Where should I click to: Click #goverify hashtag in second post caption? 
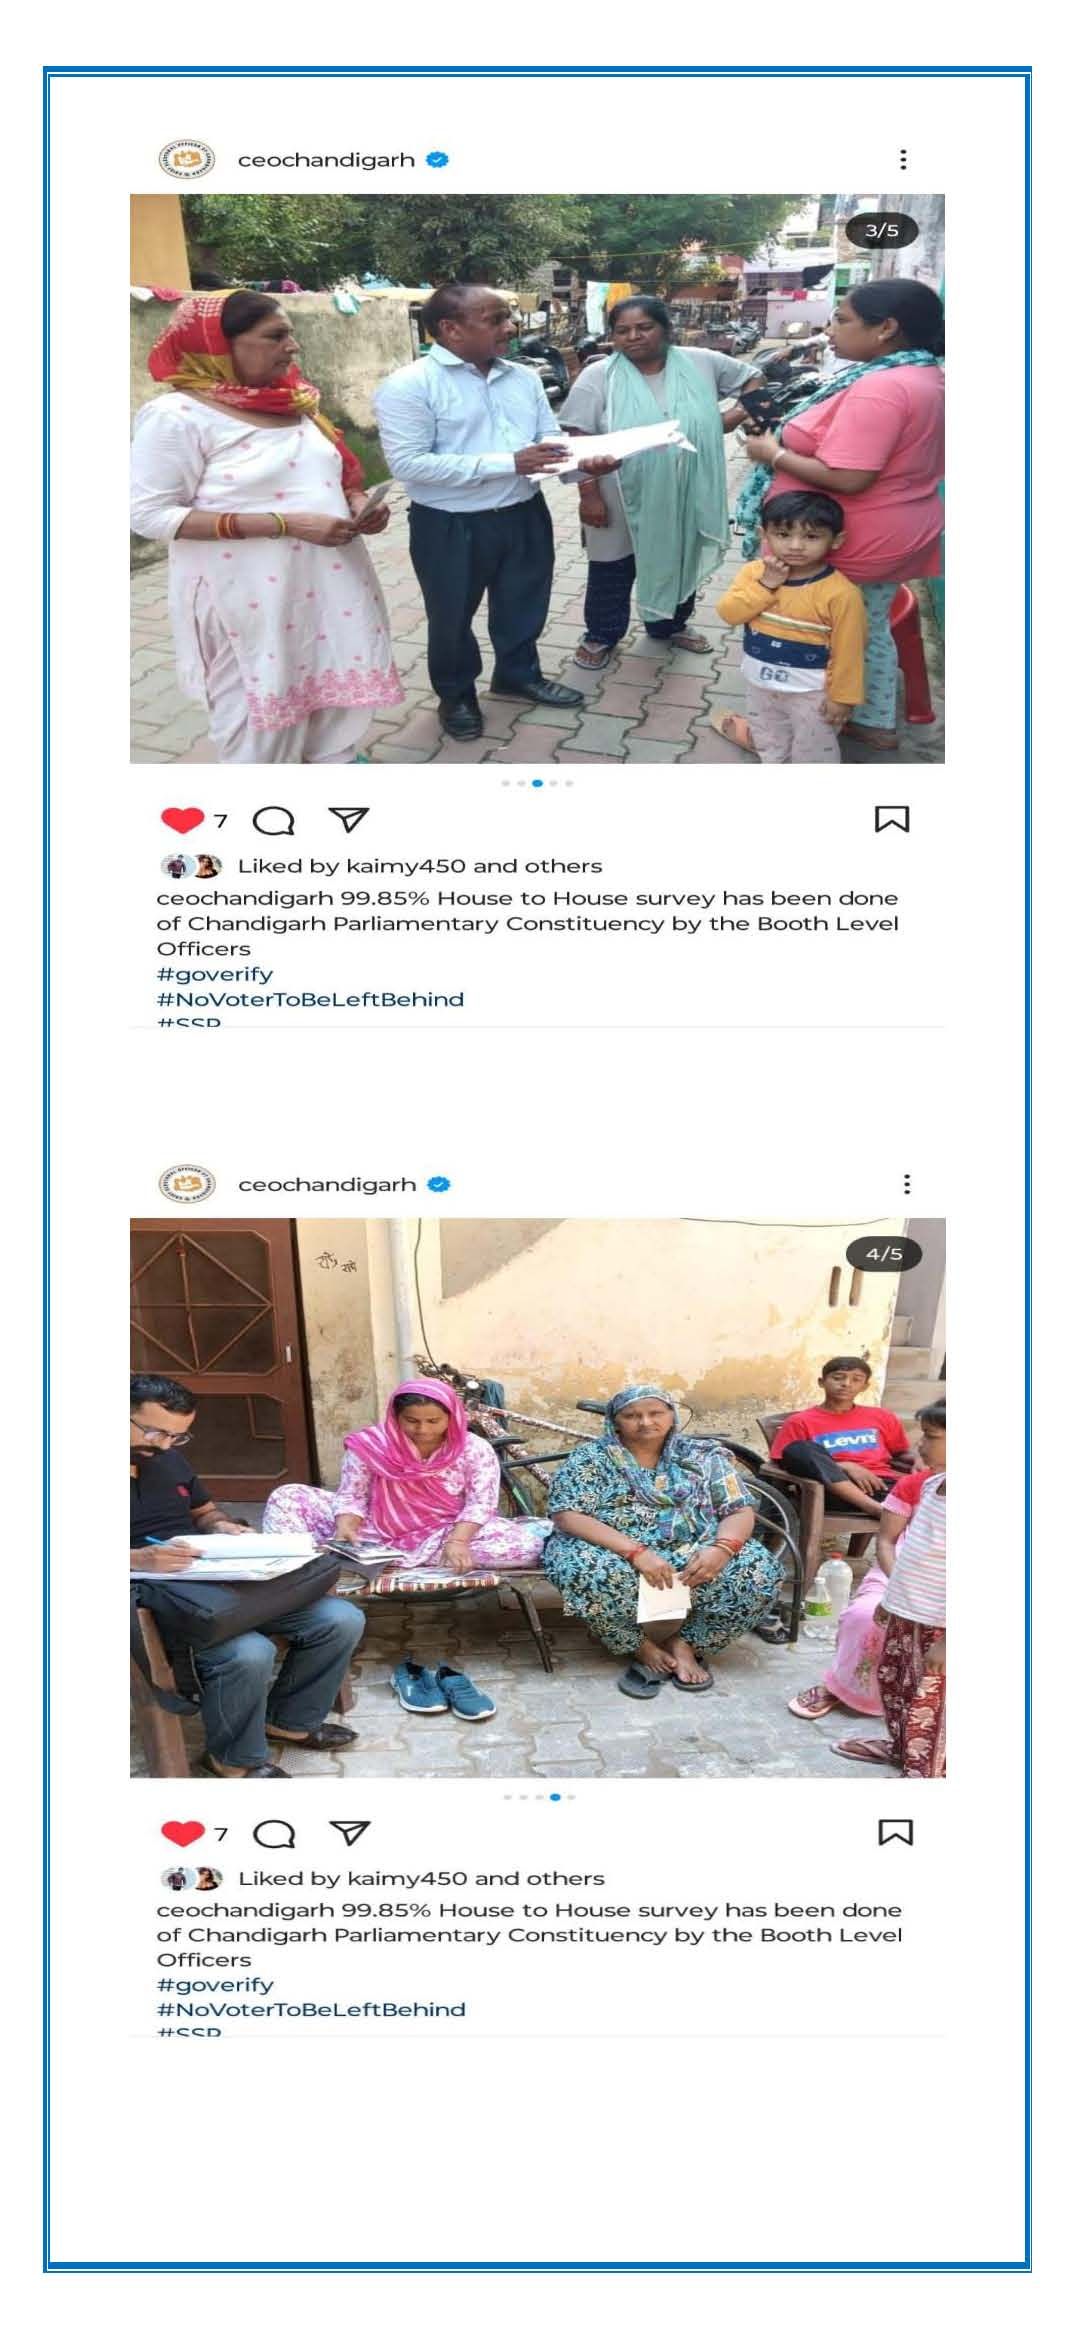(x=215, y=1985)
